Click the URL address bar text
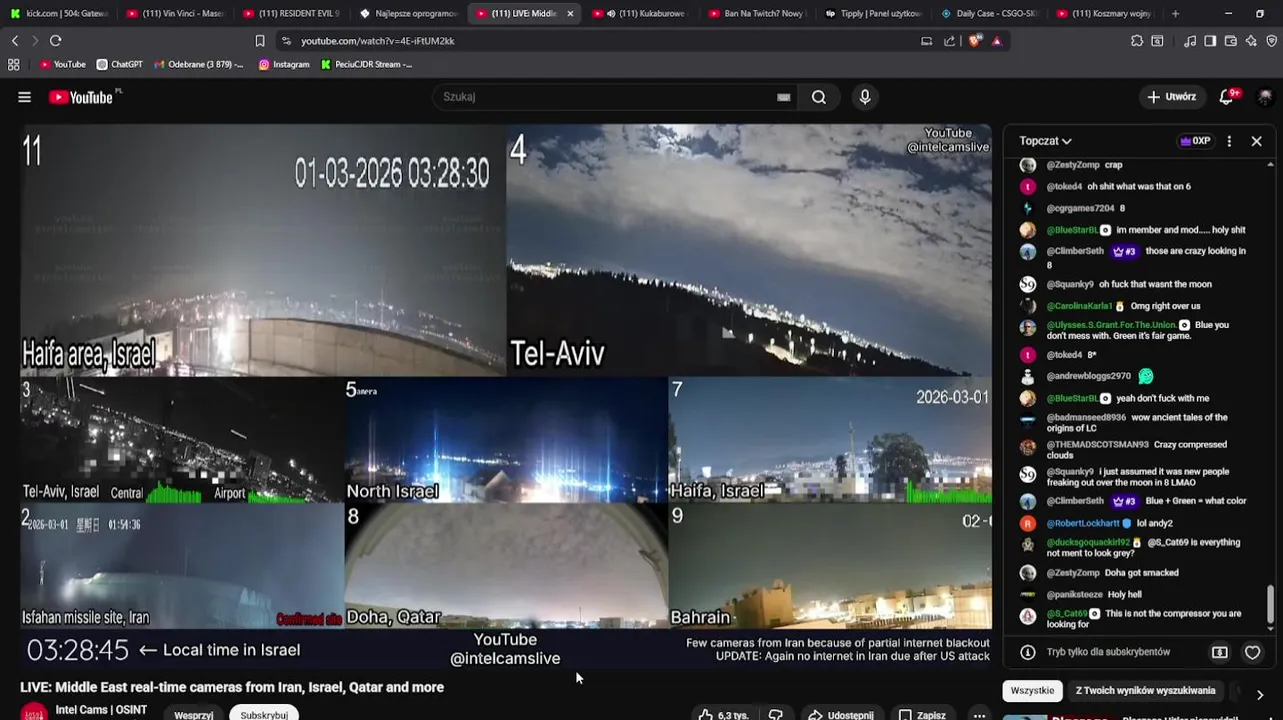The height and width of the screenshot is (720, 1283). (x=378, y=41)
